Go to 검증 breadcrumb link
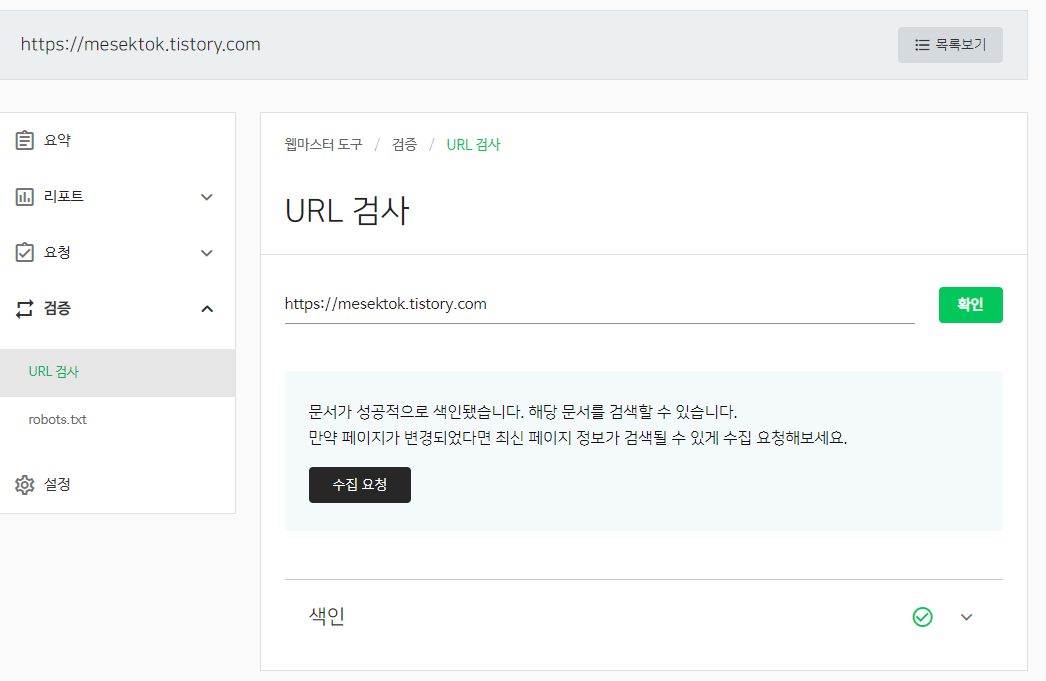Screen dimensions: 1046x681 pyautogui.click(x=404, y=144)
